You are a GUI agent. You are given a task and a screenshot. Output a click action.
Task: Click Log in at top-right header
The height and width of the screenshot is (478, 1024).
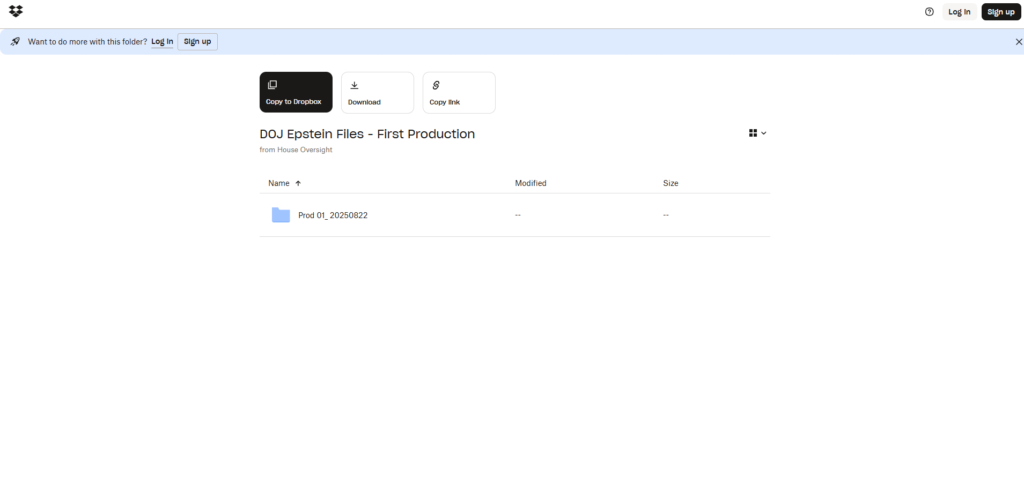click(x=959, y=12)
